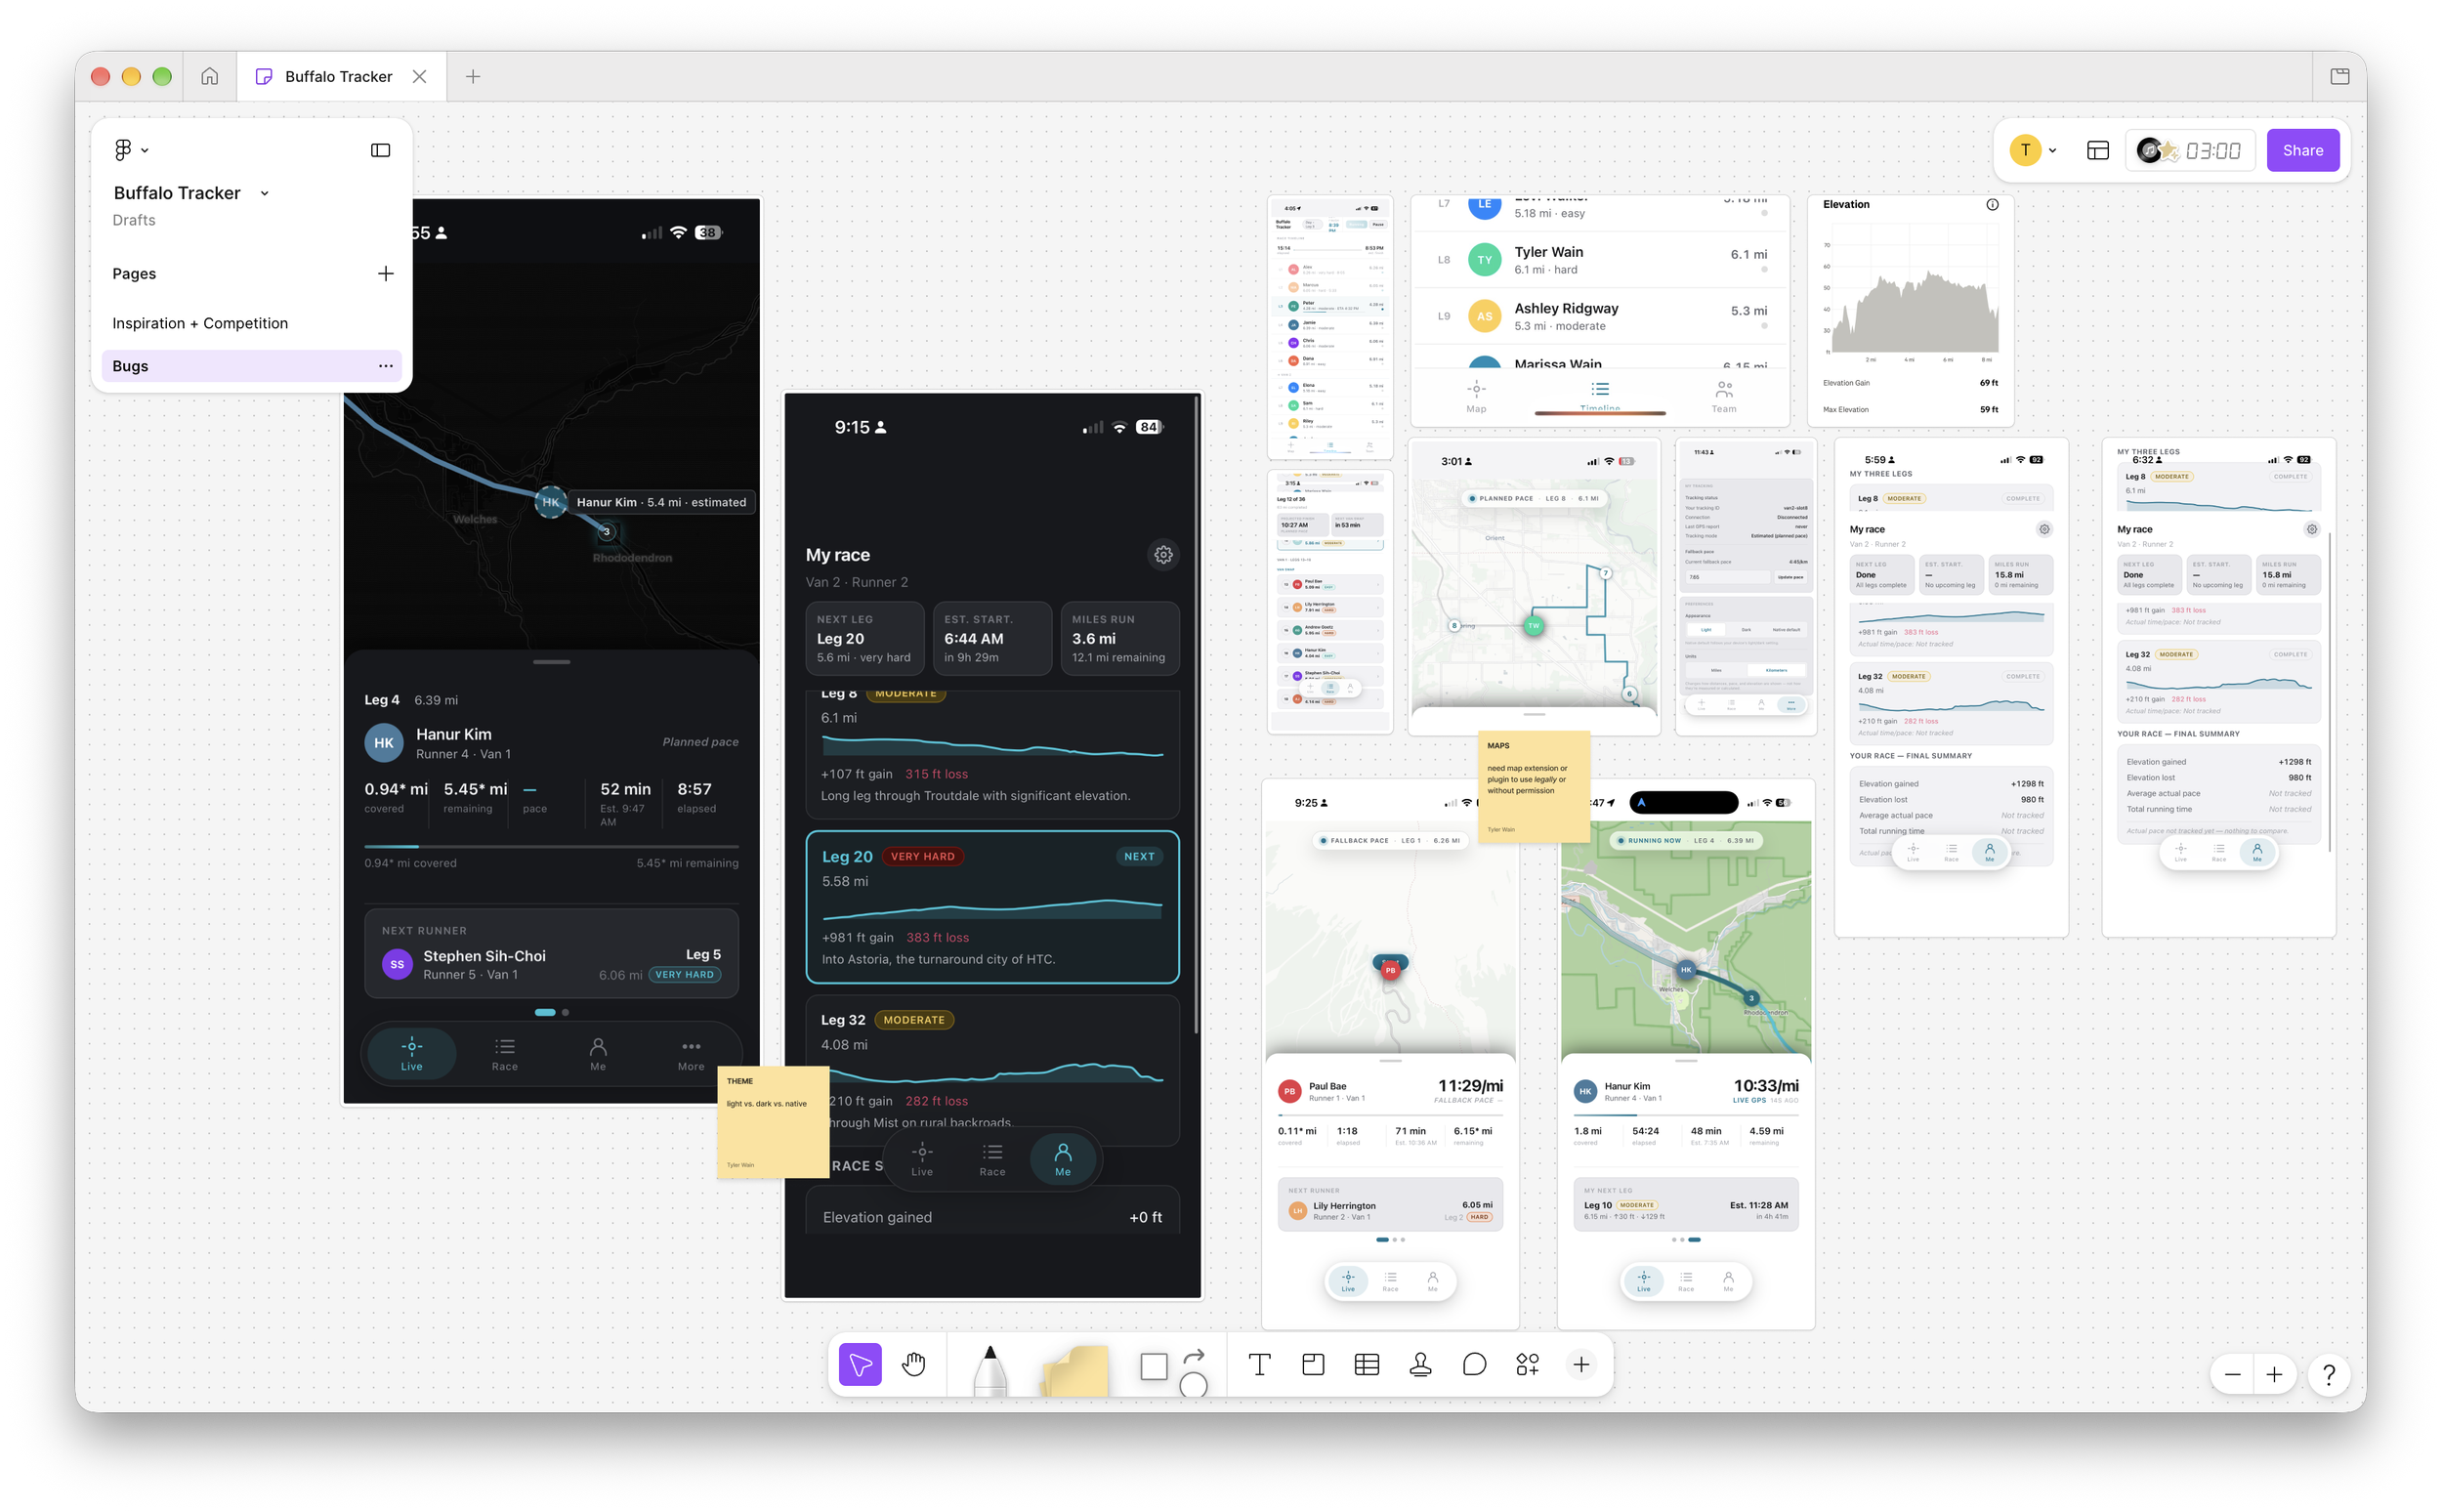Click the settings gear in the dark My race mockup
Image resolution: width=2442 pixels, height=1512 pixels.
click(1164, 555)
